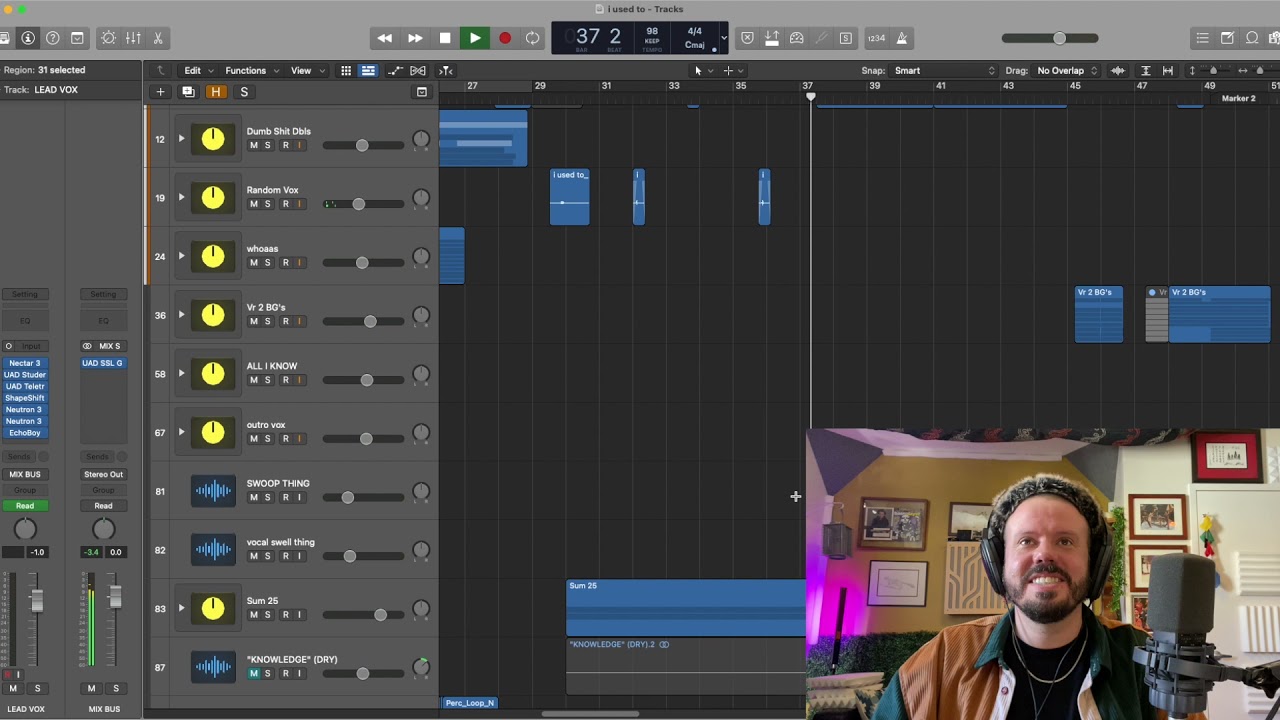Open the Editors scissors button
The image size is (1280, 720).
(158, 38)
